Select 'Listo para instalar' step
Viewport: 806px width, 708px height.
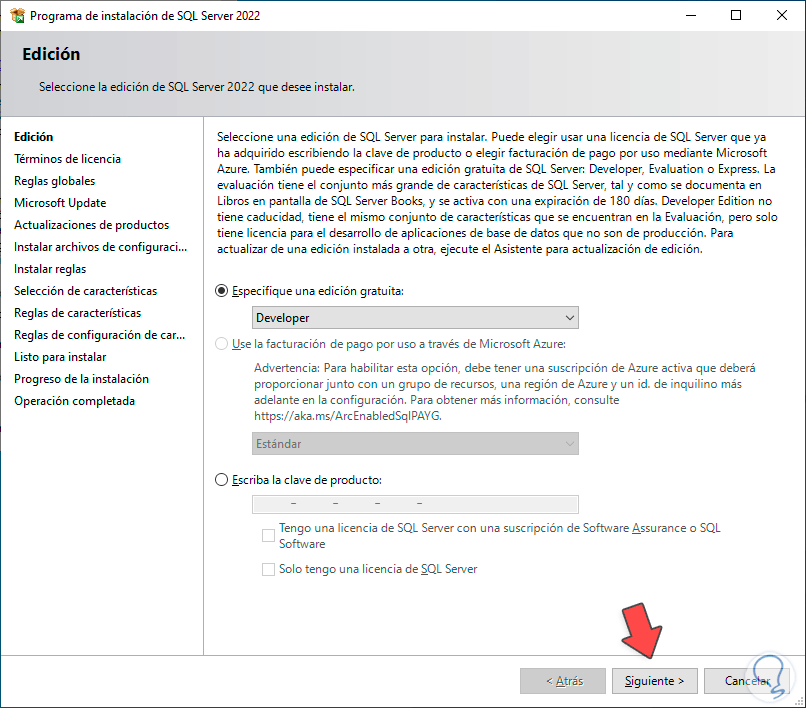click(60, 357)
